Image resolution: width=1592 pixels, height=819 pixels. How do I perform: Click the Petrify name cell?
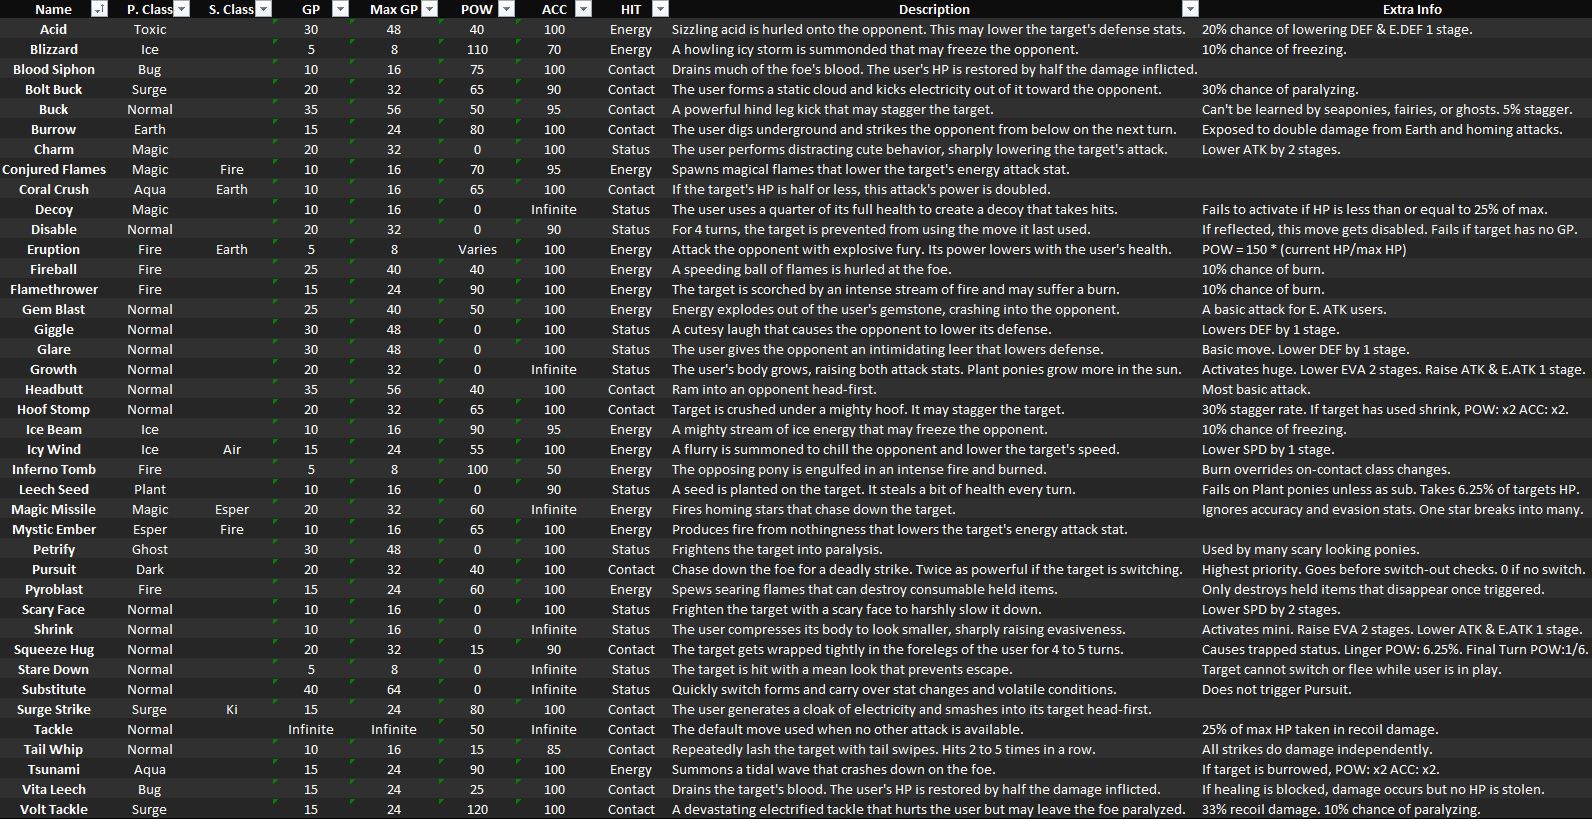click(x=54, y=549)
